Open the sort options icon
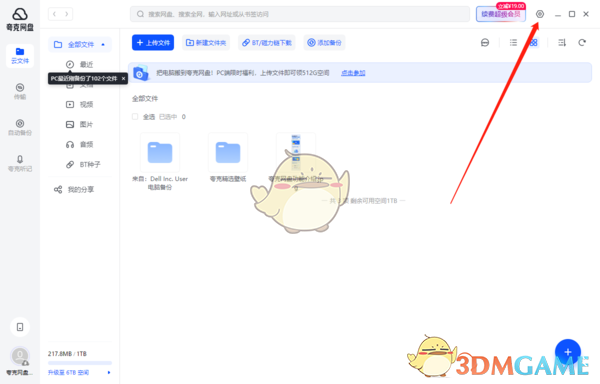 point(562,42)
